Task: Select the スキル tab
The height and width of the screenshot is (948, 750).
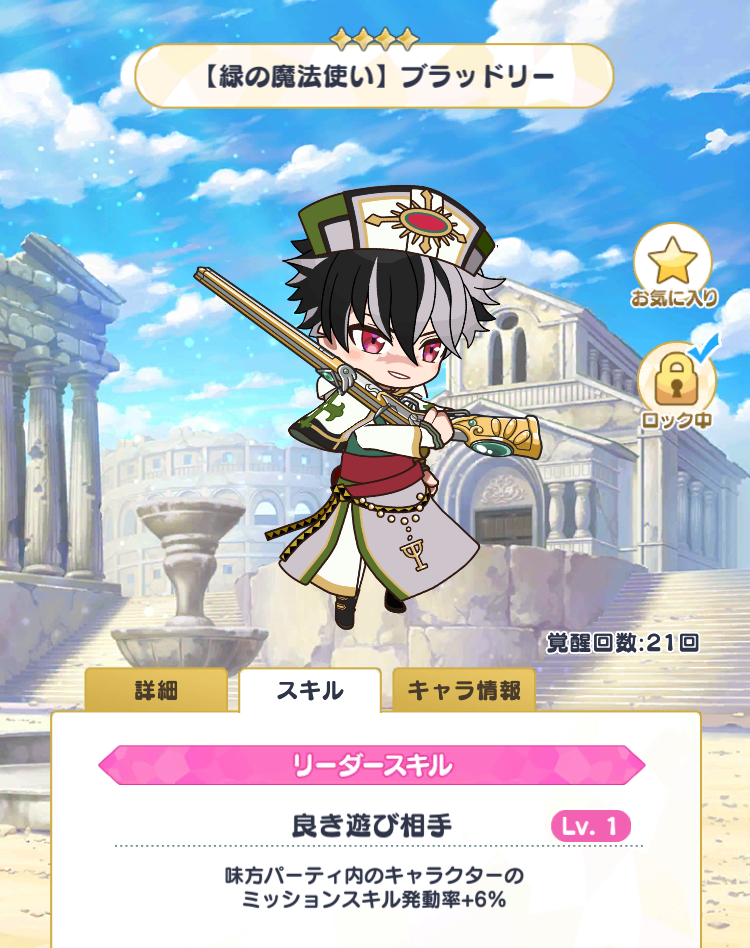Action: 310,690
